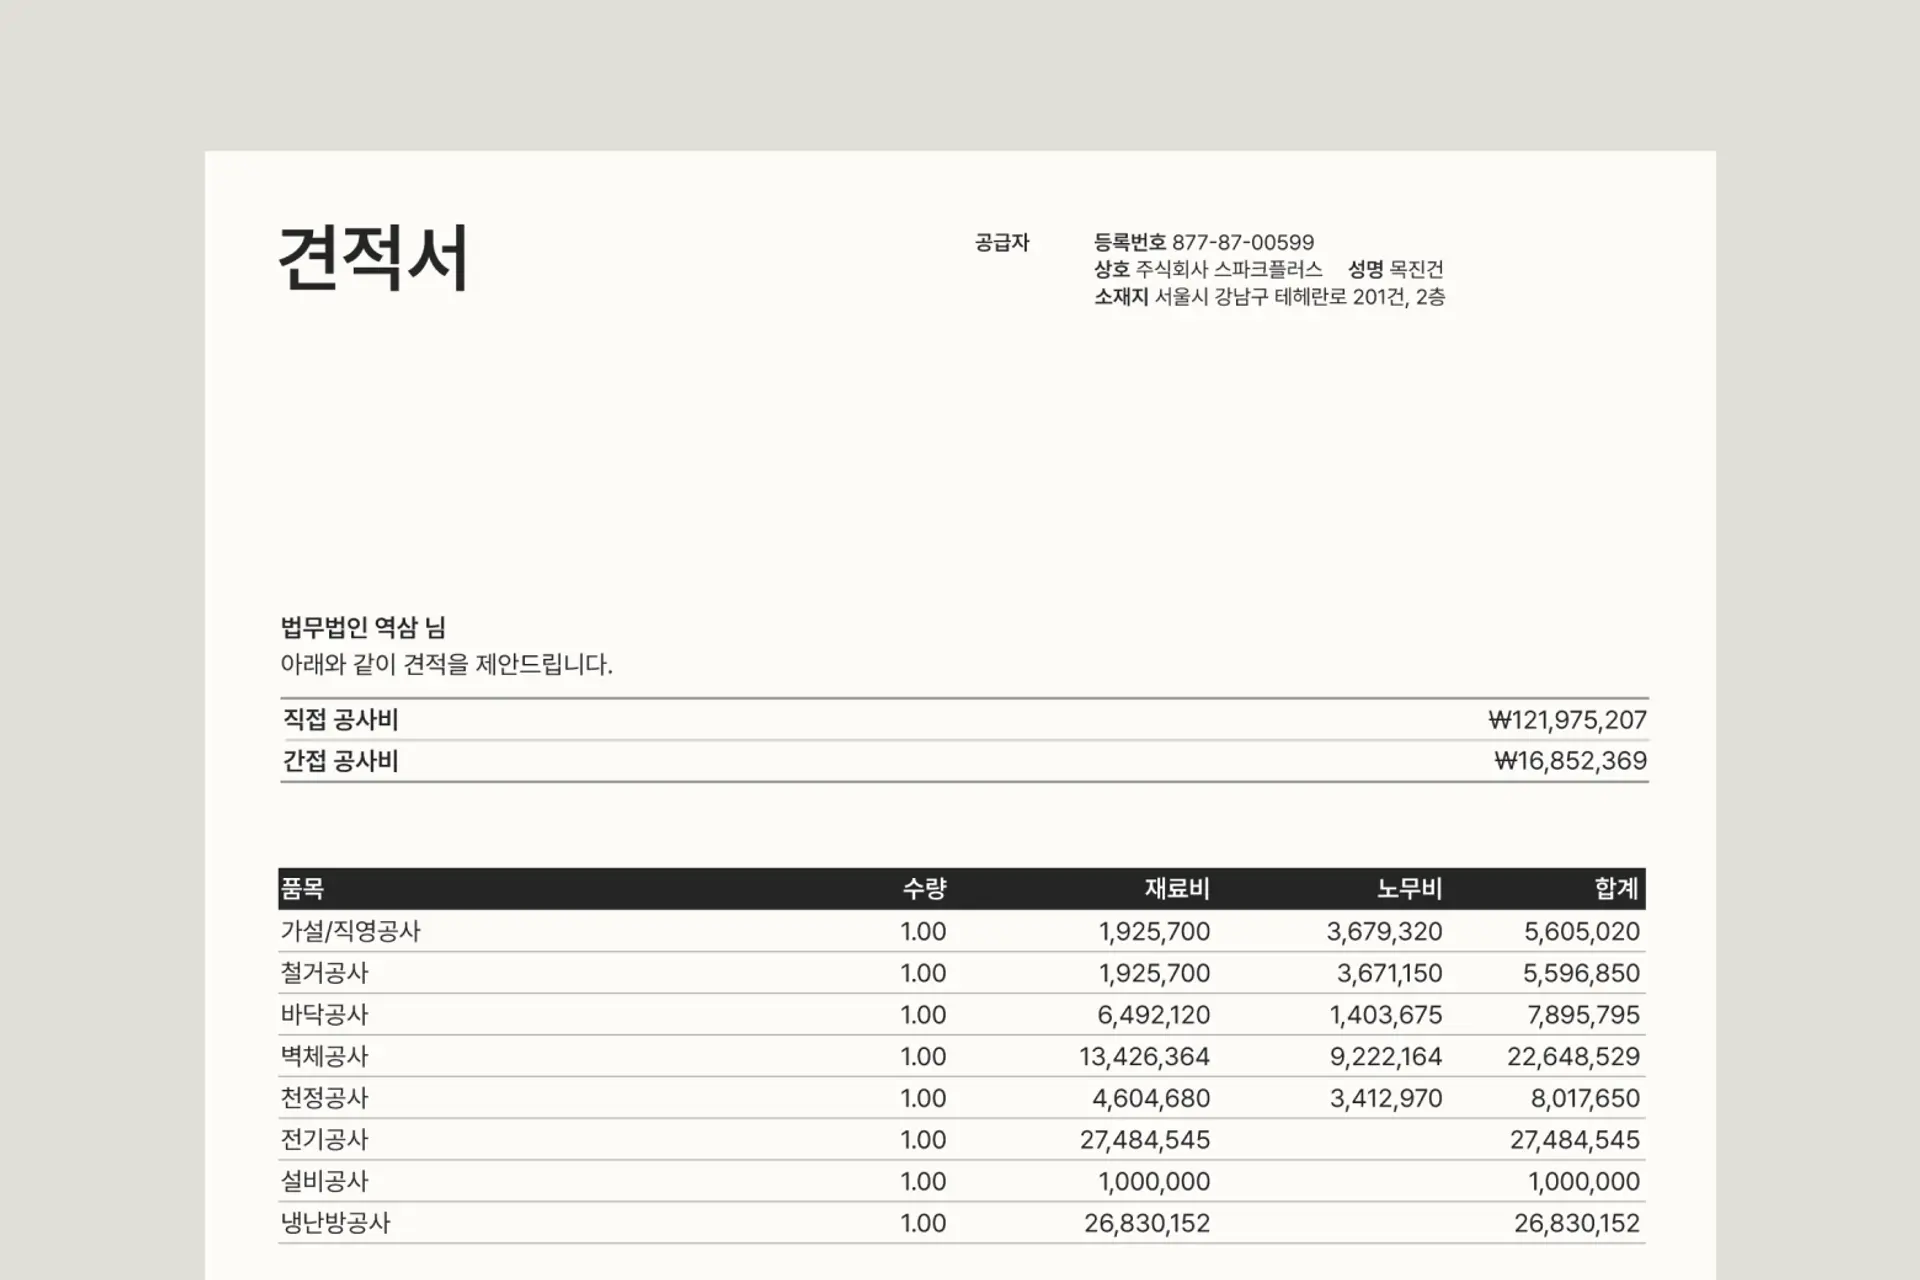Screen dimensions: 1920x1280
Task: Click material cost 6,492,120
Action: pyautogui.click(x=1154, y=1015)
